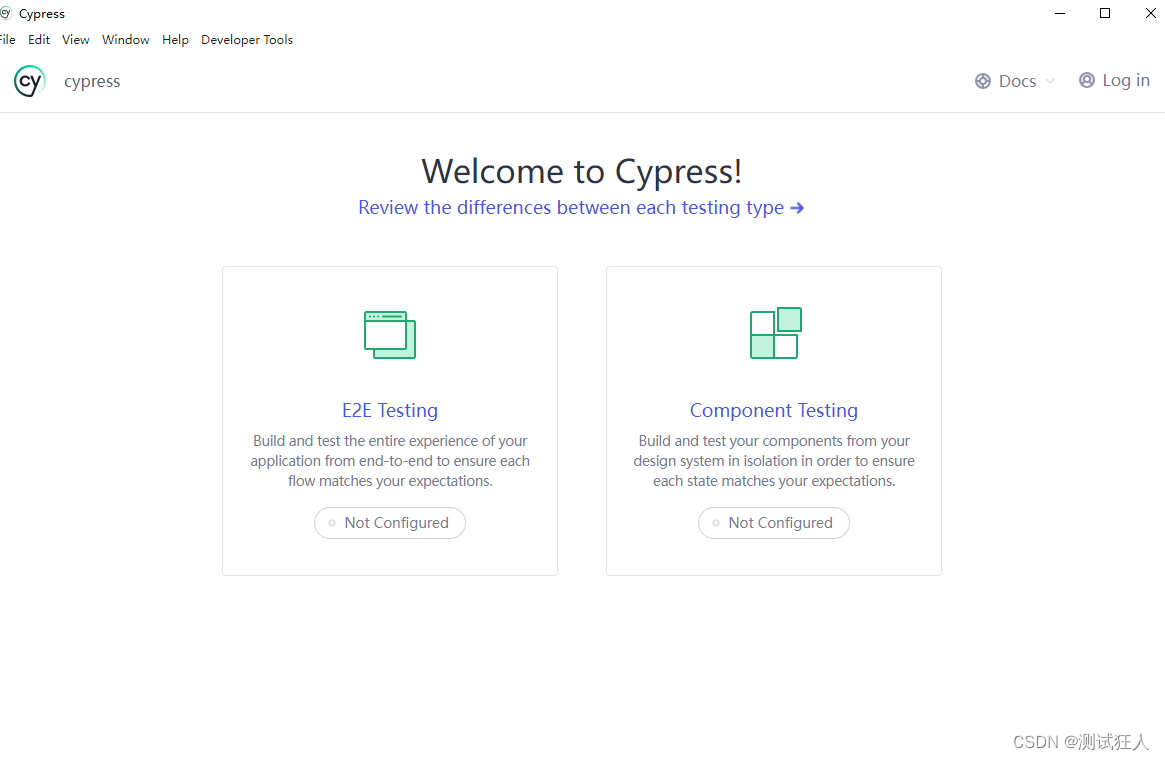Click the Docs lifebuoy icon
Image resolution: width=1165 pixels, height=760 pixels.
tap(983, 81)
